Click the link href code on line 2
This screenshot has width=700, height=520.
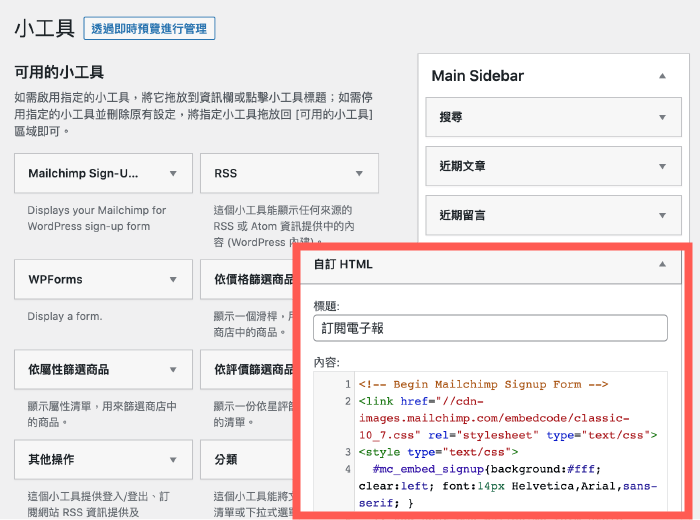tap(508, 418)
